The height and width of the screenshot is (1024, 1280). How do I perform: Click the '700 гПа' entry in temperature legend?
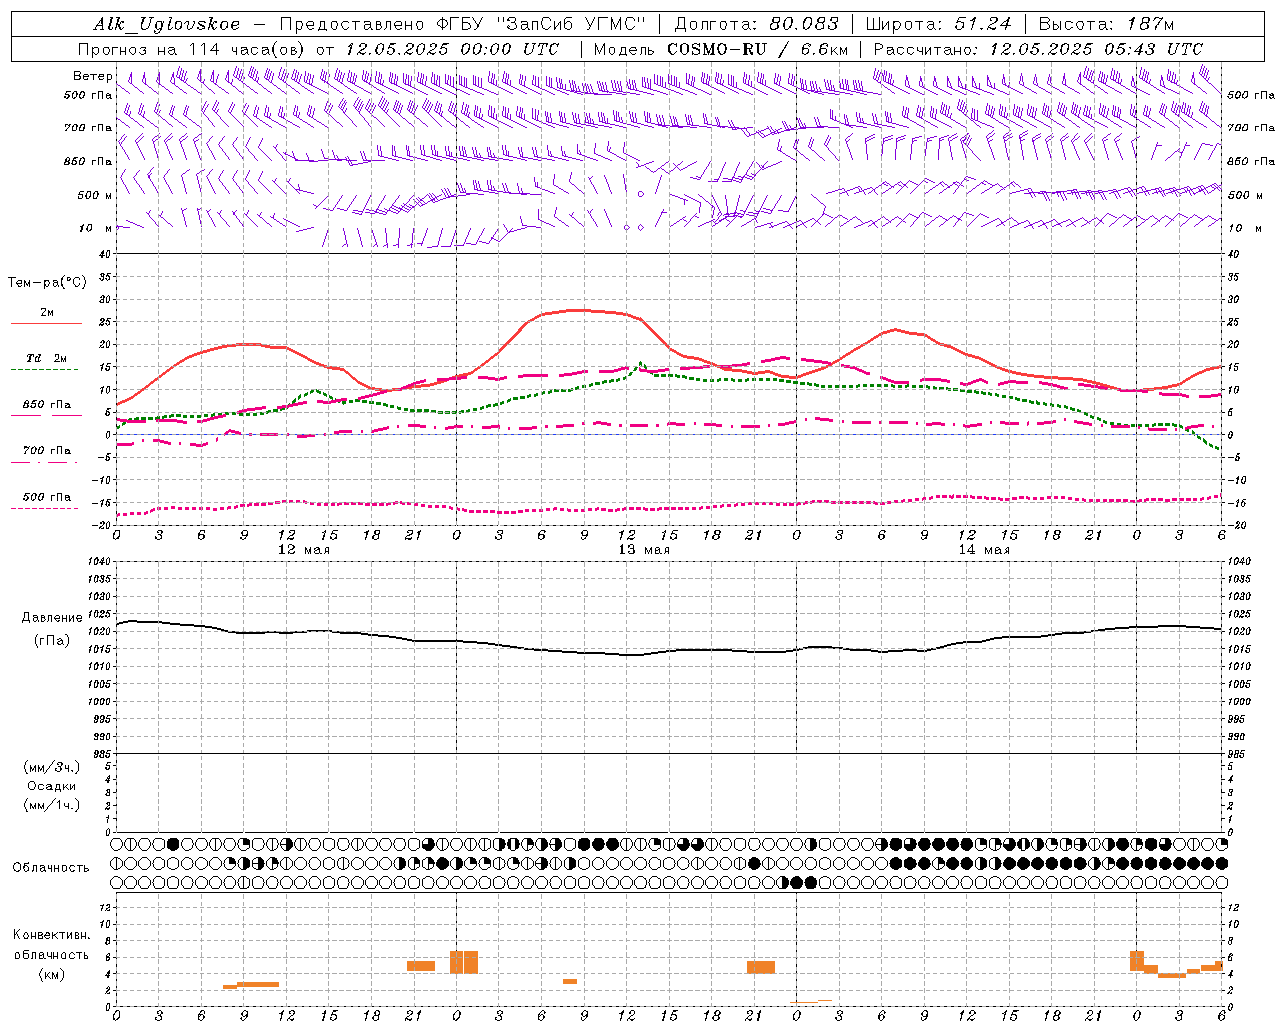47,451
